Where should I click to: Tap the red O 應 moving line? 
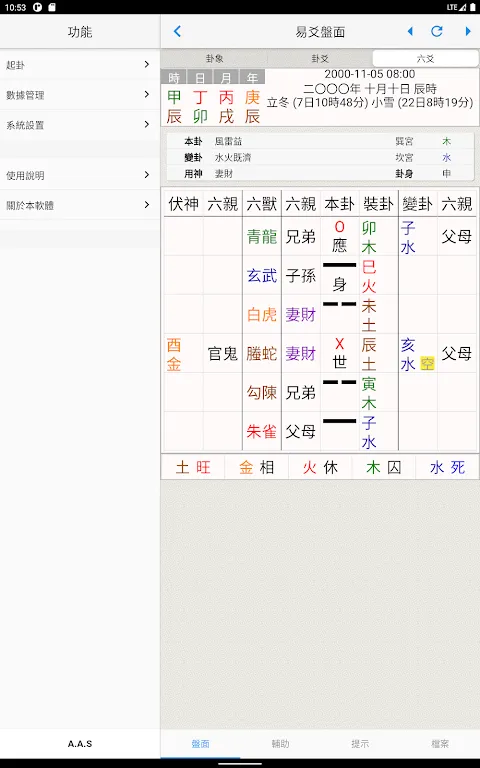tap(339, 236)
